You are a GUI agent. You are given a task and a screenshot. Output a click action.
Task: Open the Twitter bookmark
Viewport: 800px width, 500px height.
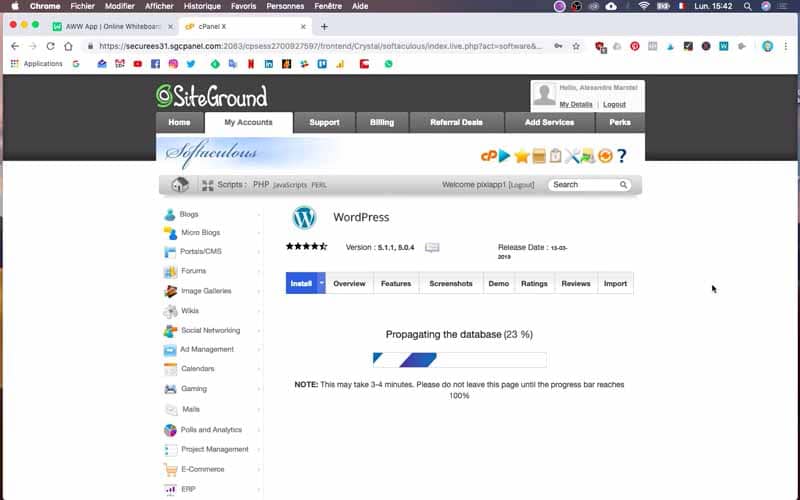pos(191,64)
